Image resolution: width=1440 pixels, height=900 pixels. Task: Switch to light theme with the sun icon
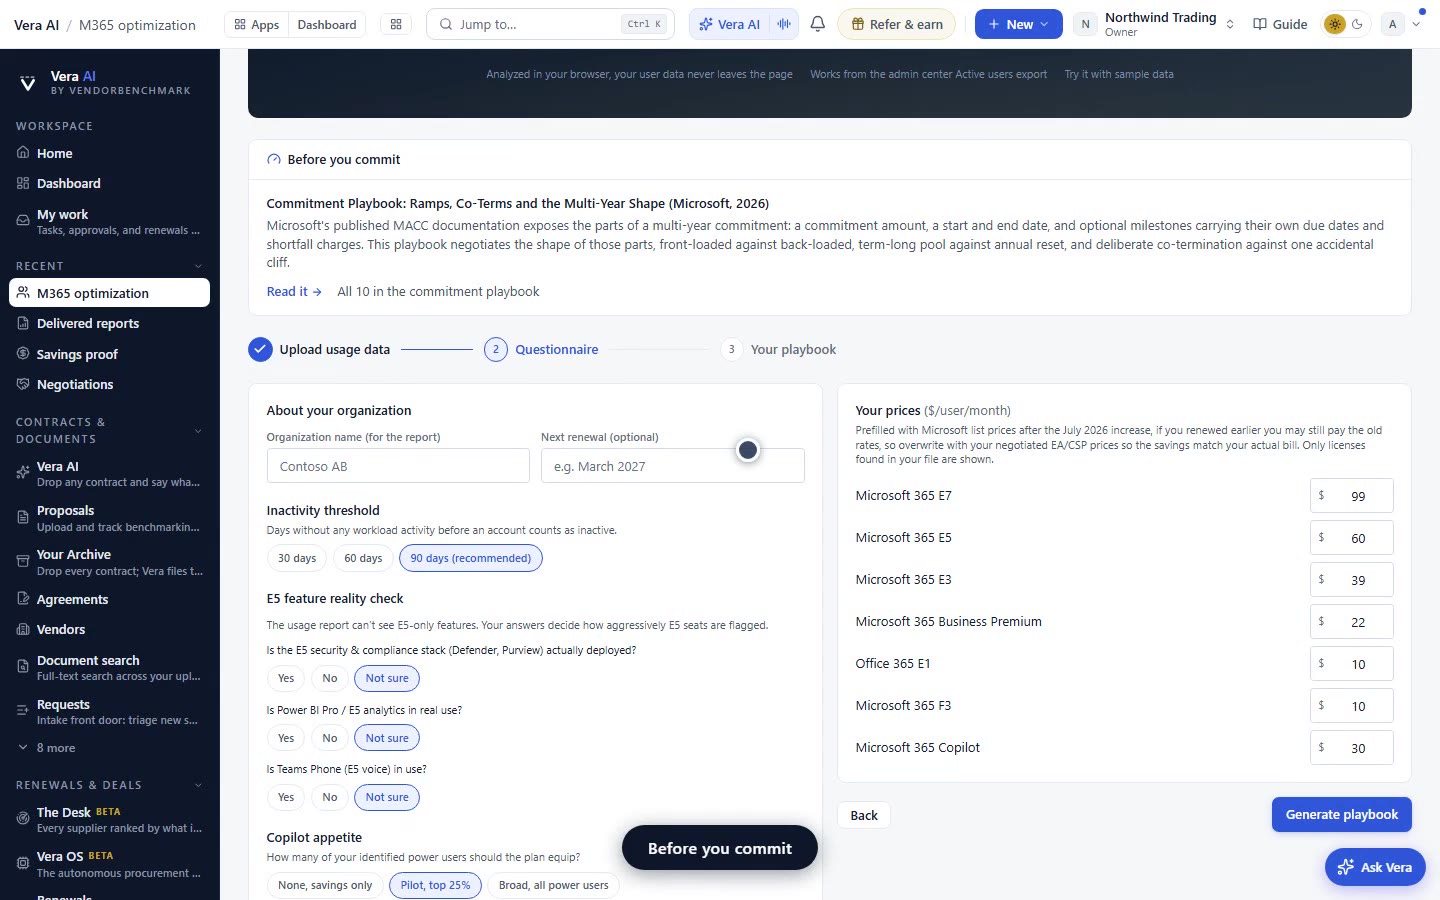(x=1335, y=24)
